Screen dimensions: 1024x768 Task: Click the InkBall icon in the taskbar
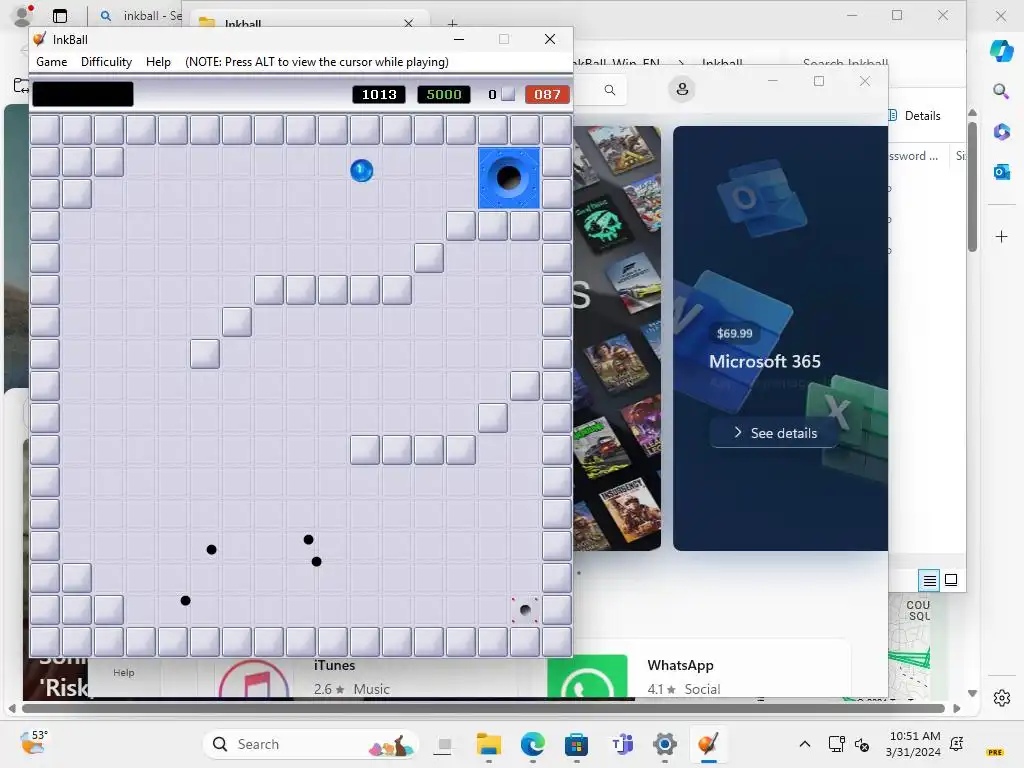coord(709,744)
